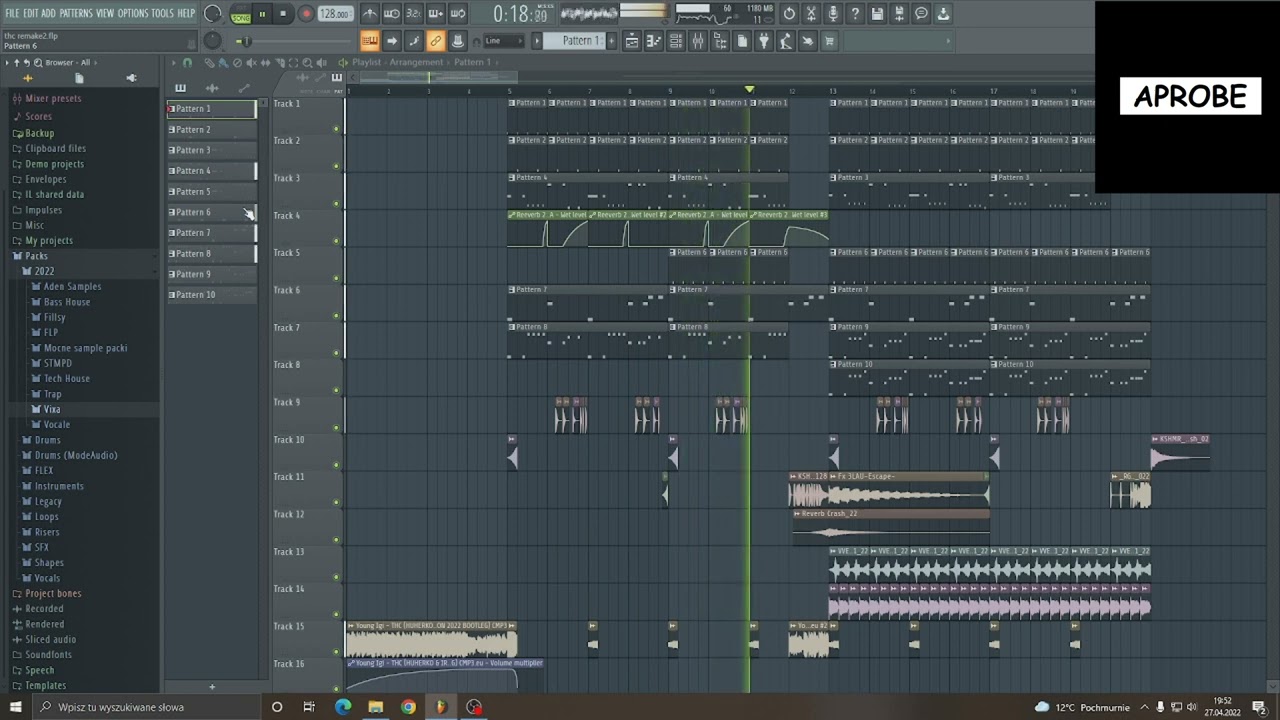This screenshot has width=1280, height=720.
Task: Open the Browser - All dropdown
Action: (x=67, y=62)
